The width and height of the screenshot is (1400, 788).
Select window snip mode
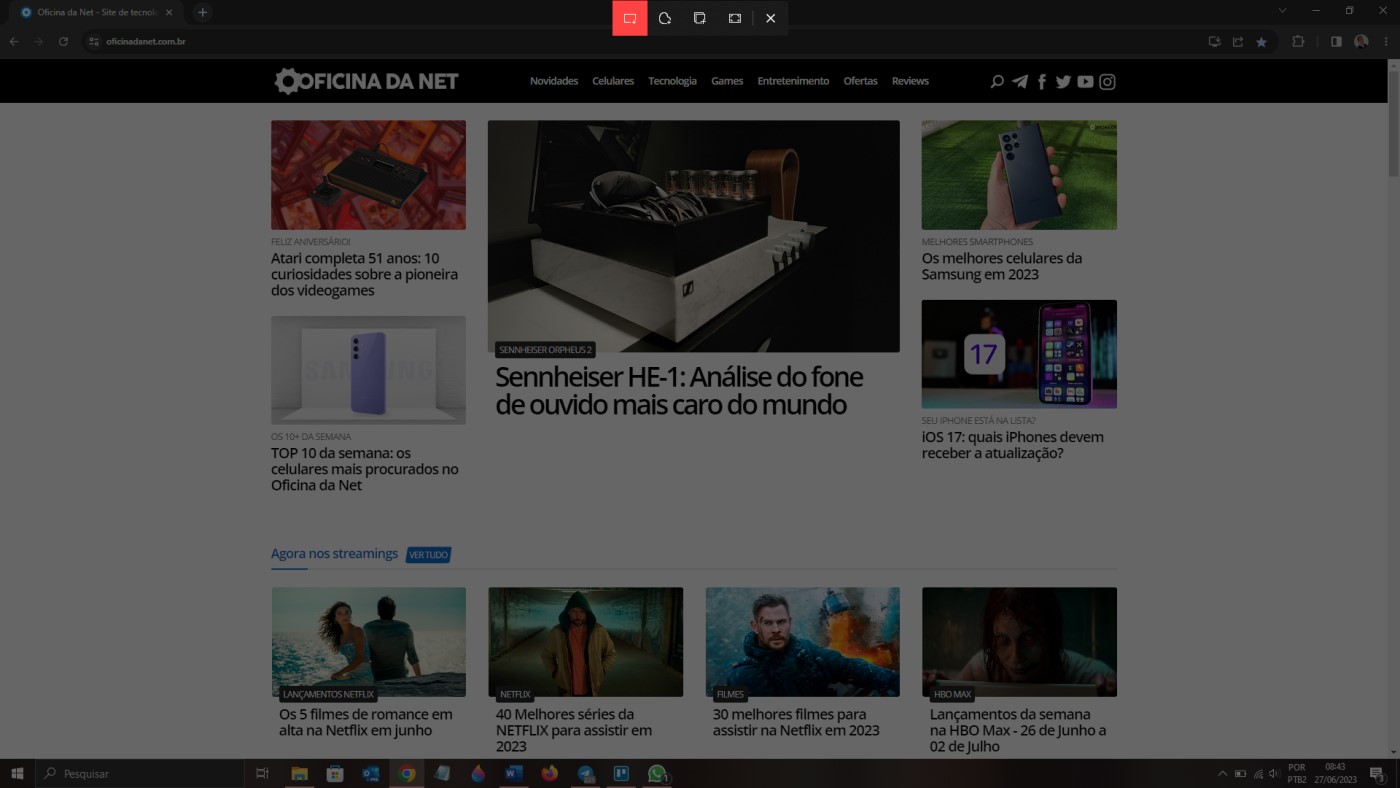click(699, 17)
